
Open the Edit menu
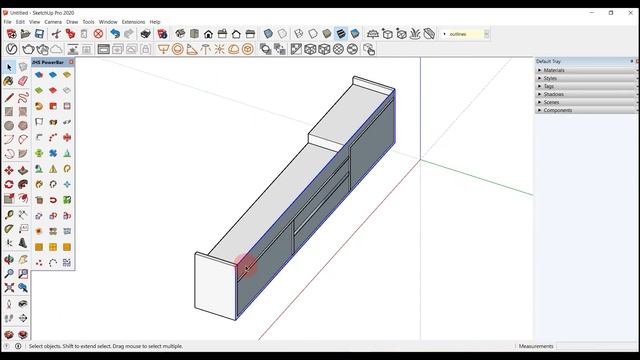20,22
